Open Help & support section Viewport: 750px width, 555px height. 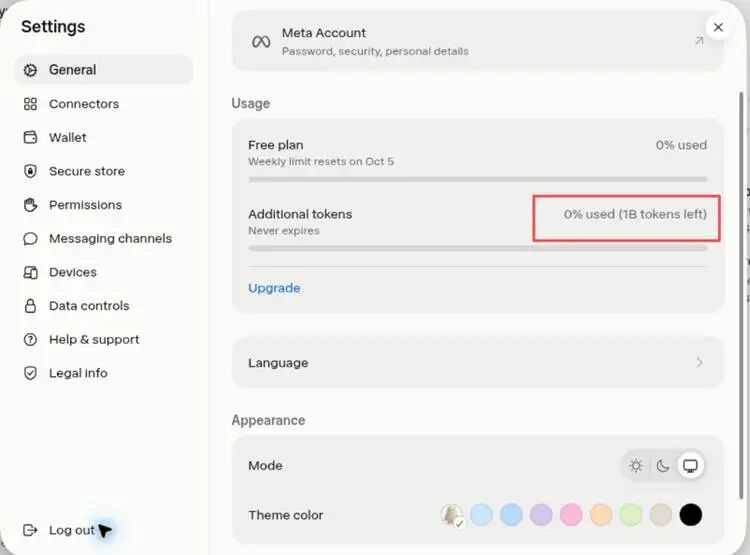click(104, 340)
